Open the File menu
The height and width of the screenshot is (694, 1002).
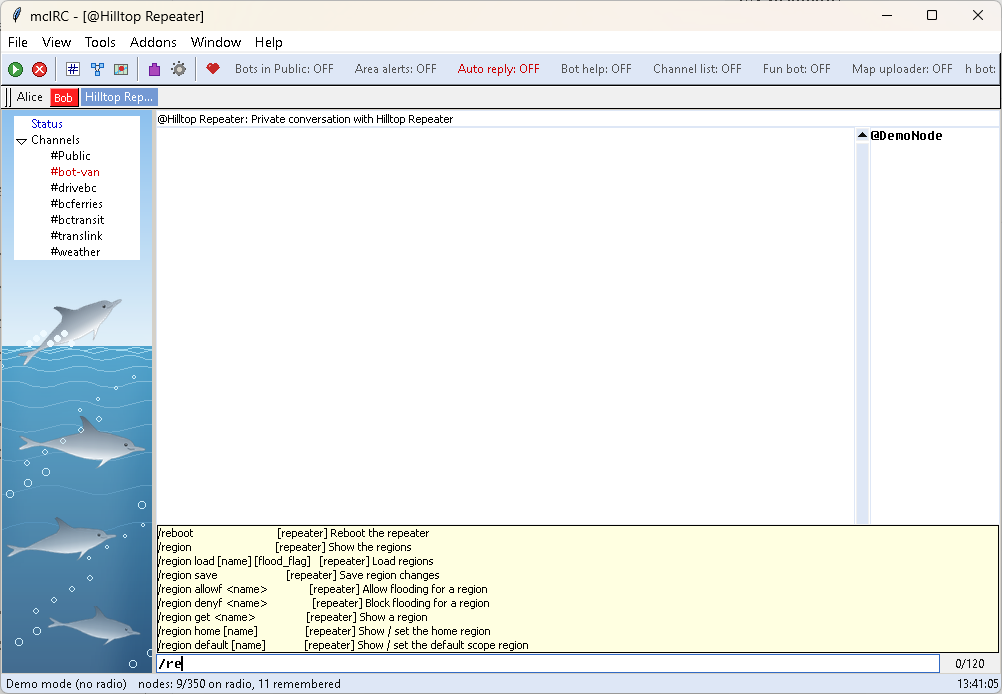point(18,42)
